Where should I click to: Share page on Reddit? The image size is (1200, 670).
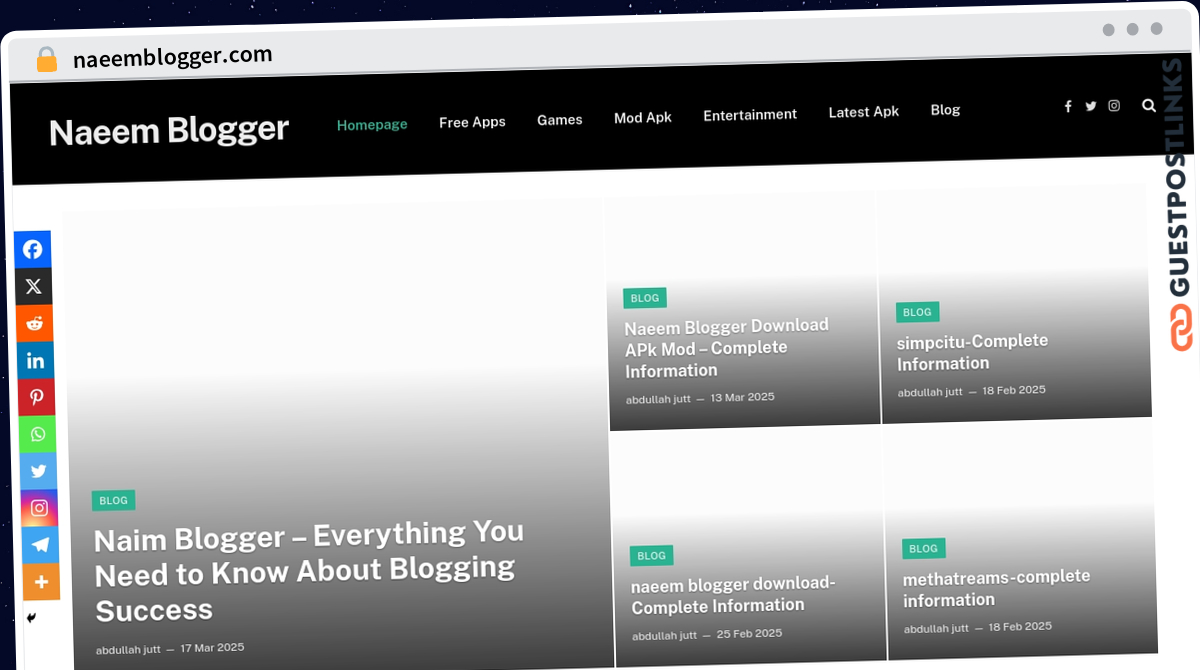(x=34, y=324)
